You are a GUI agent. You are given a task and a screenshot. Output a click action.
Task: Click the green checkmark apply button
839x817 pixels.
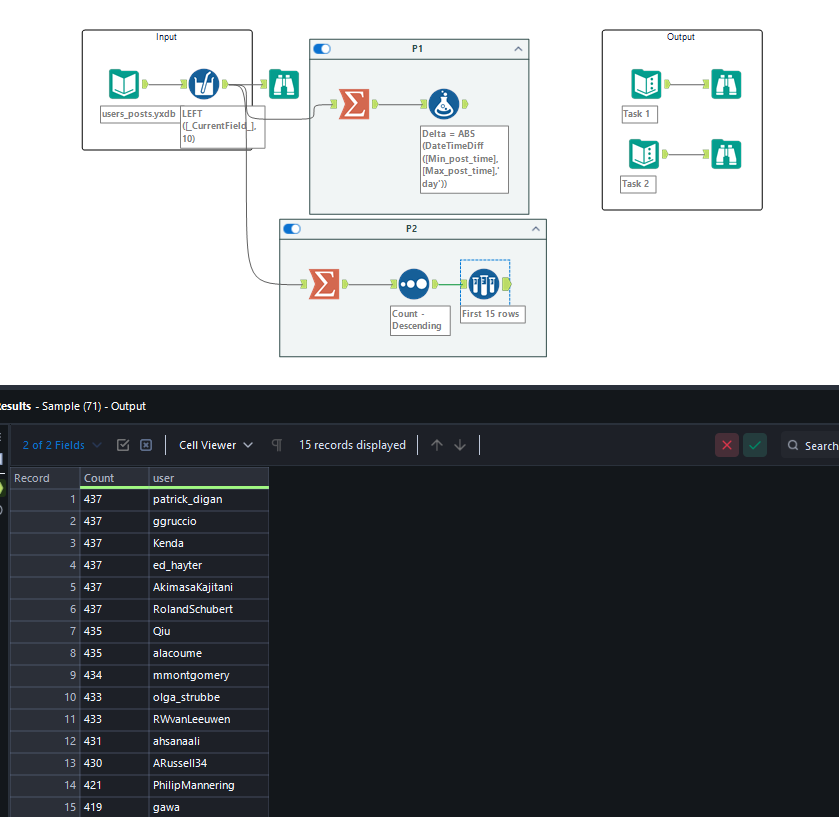(755, 445)
